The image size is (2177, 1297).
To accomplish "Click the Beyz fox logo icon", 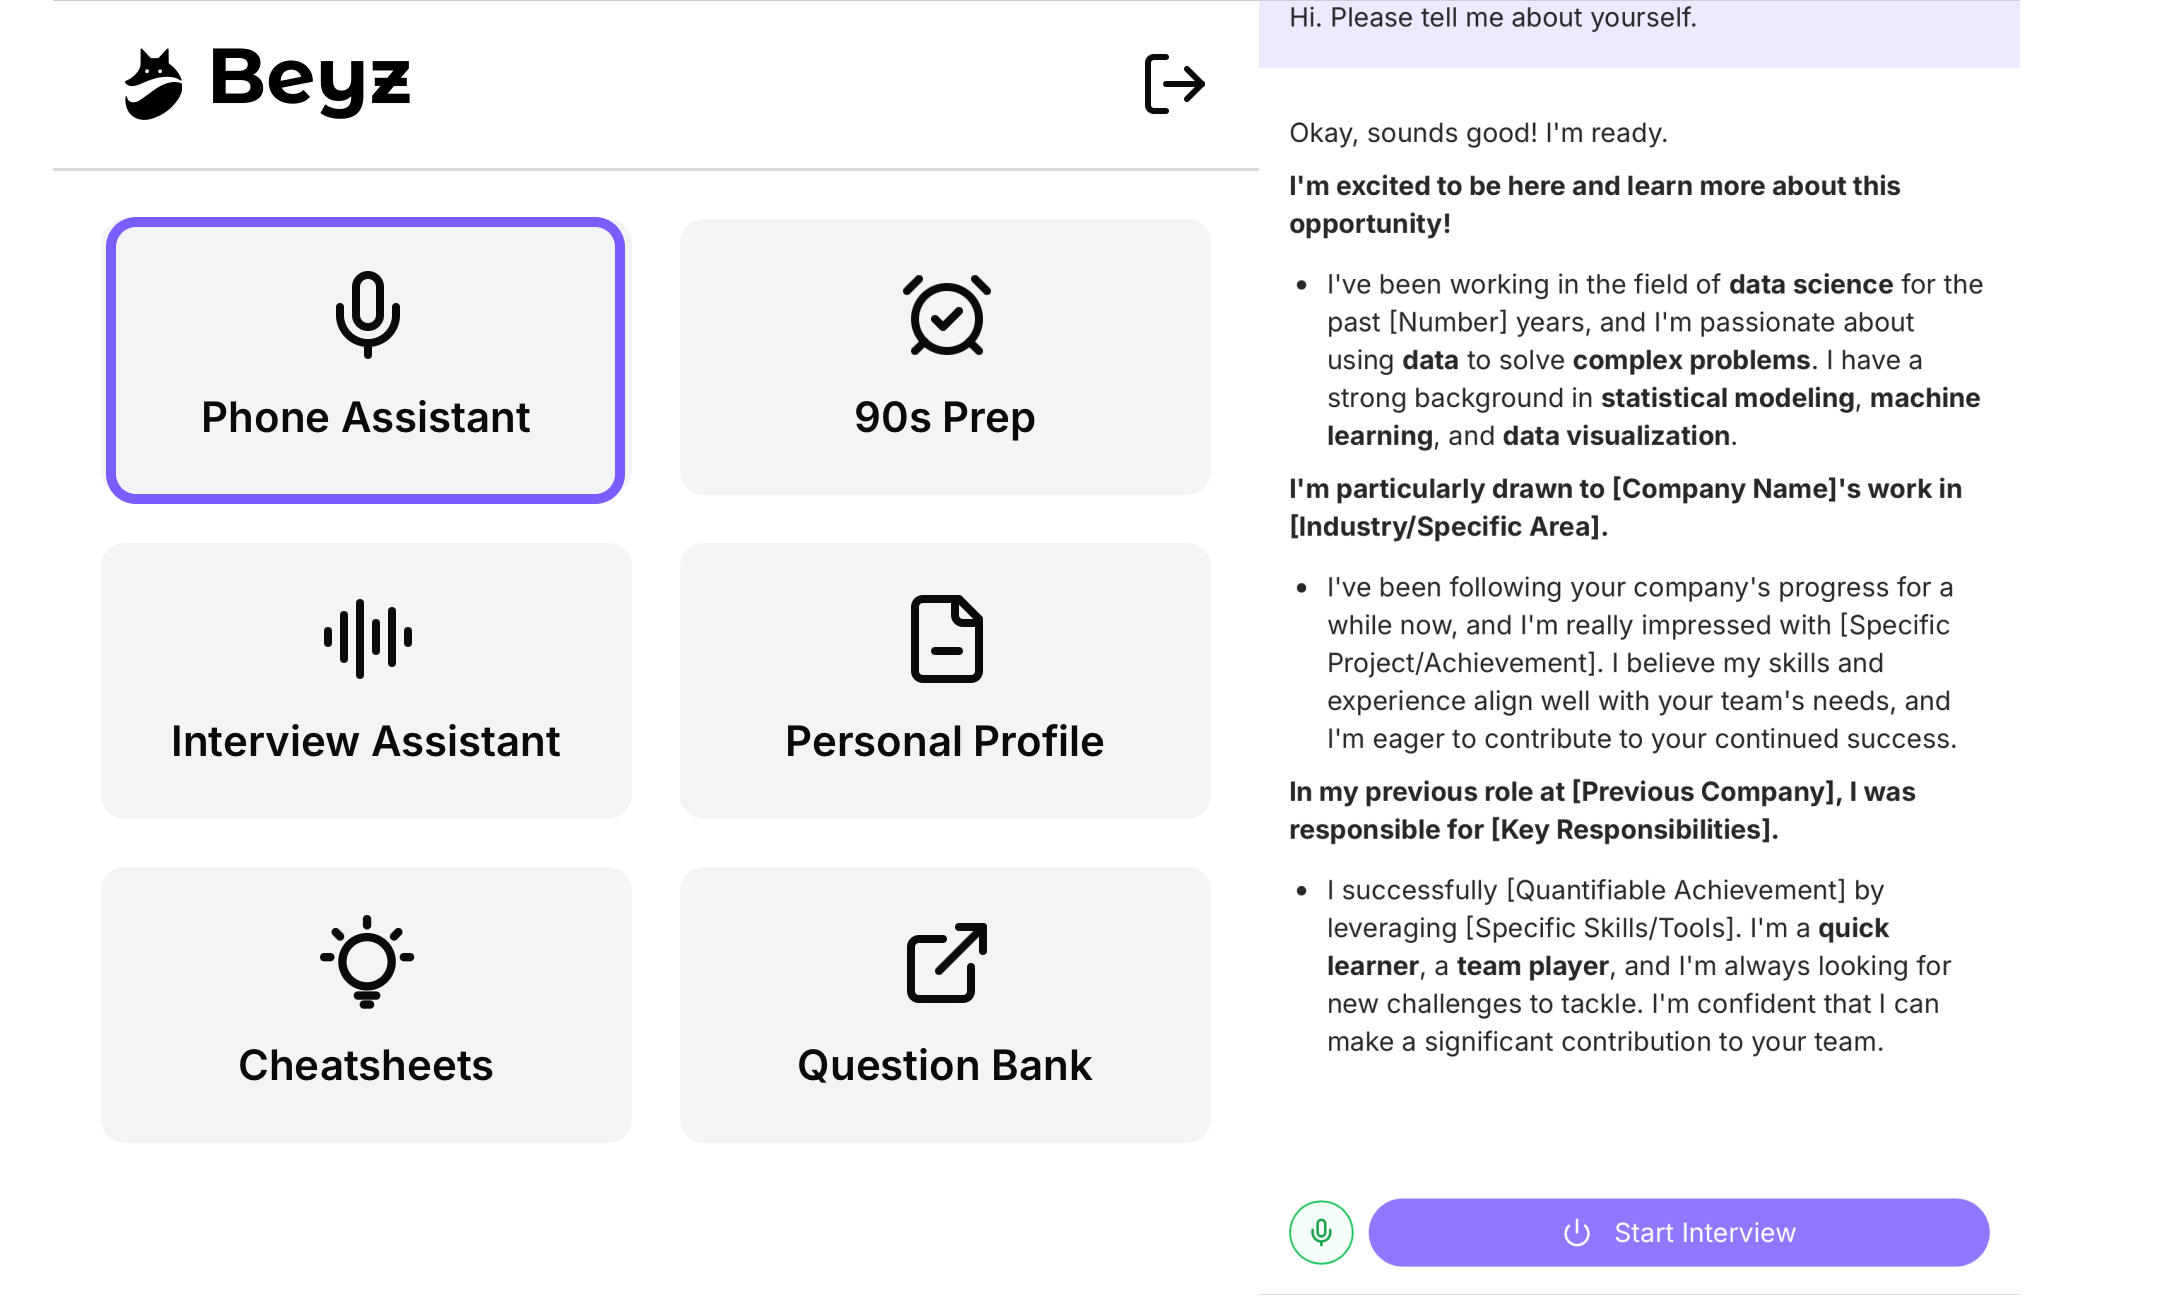I will 153,84.
